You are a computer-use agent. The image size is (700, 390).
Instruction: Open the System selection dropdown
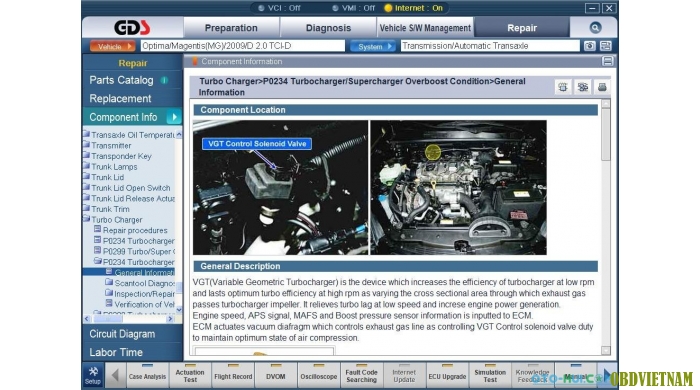point(372,46)
